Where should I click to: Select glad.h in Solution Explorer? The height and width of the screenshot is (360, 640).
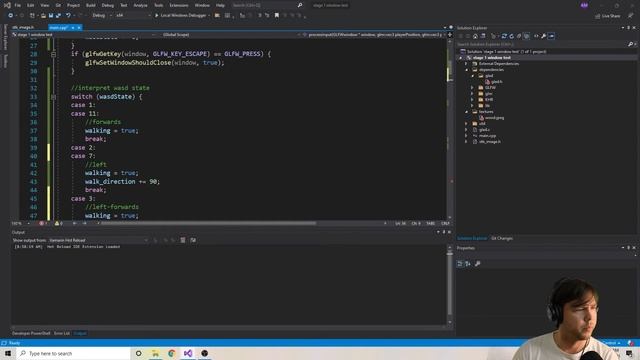point(493,82)
